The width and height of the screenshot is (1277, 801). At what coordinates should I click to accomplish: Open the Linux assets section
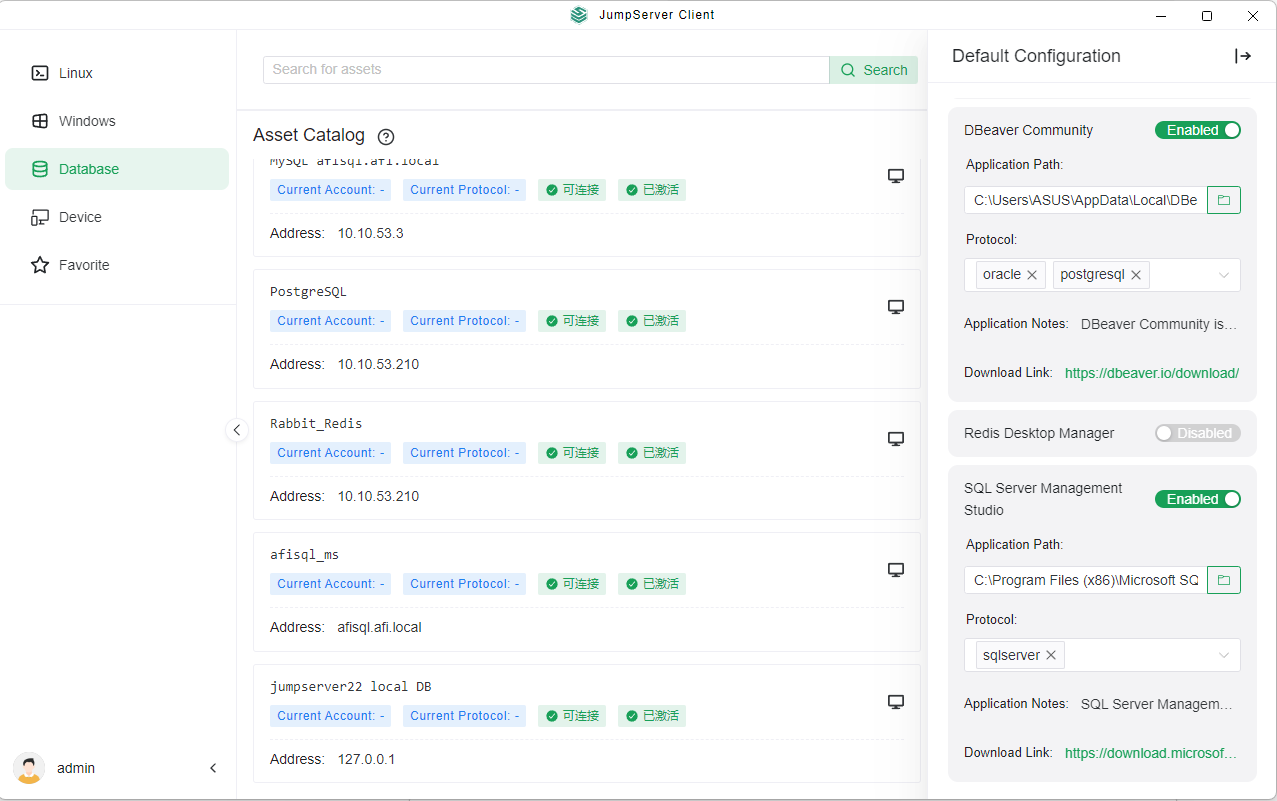click(117, 73)
